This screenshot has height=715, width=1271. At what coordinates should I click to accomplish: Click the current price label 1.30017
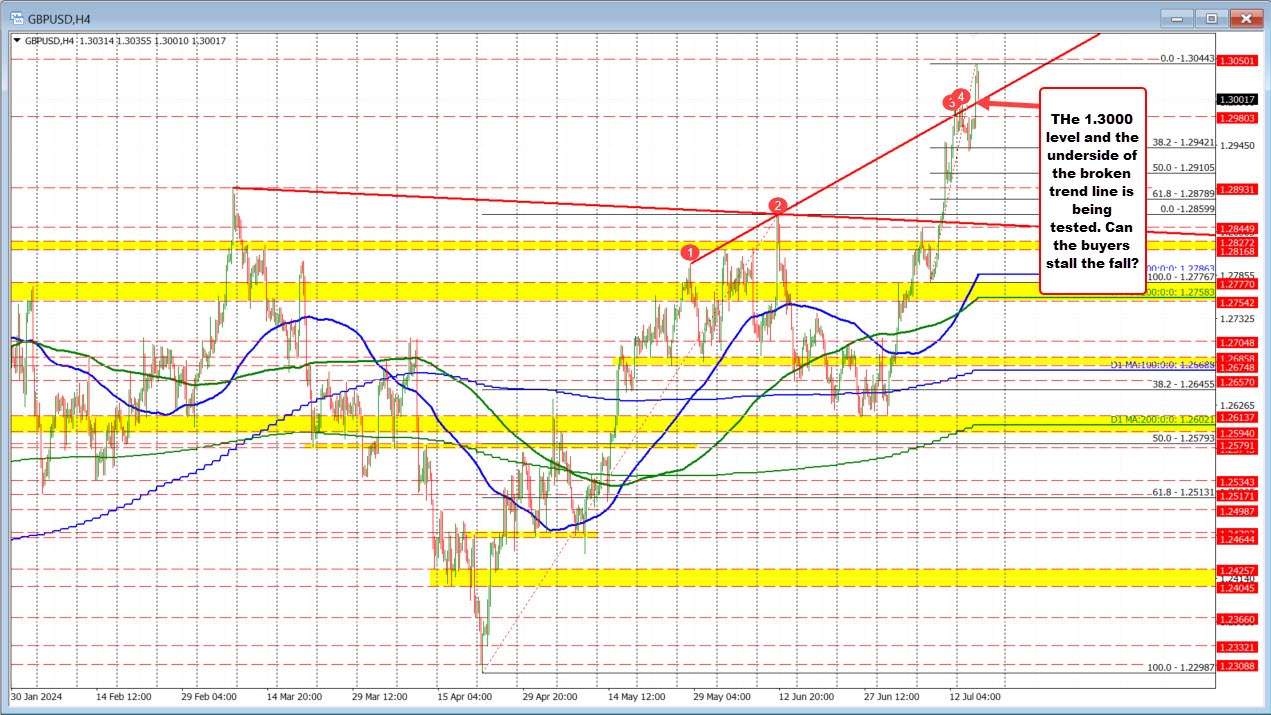[1239, 99]
